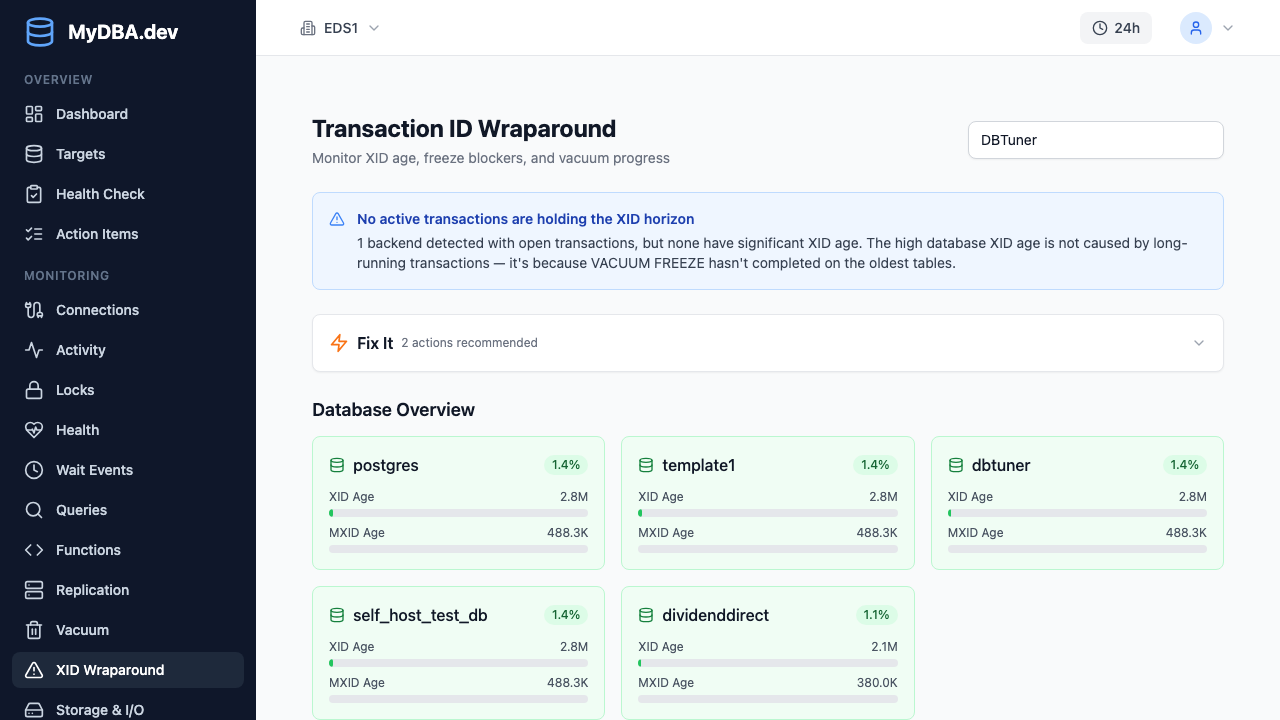1280x720 pixels.
Task: Click the Health heartbeat icon
Action: (34, 430)
